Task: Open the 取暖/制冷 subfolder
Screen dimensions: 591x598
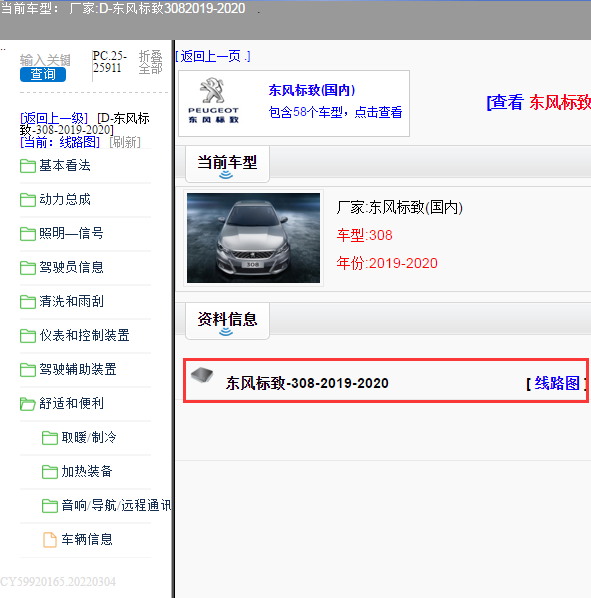Action: point(89,437)
